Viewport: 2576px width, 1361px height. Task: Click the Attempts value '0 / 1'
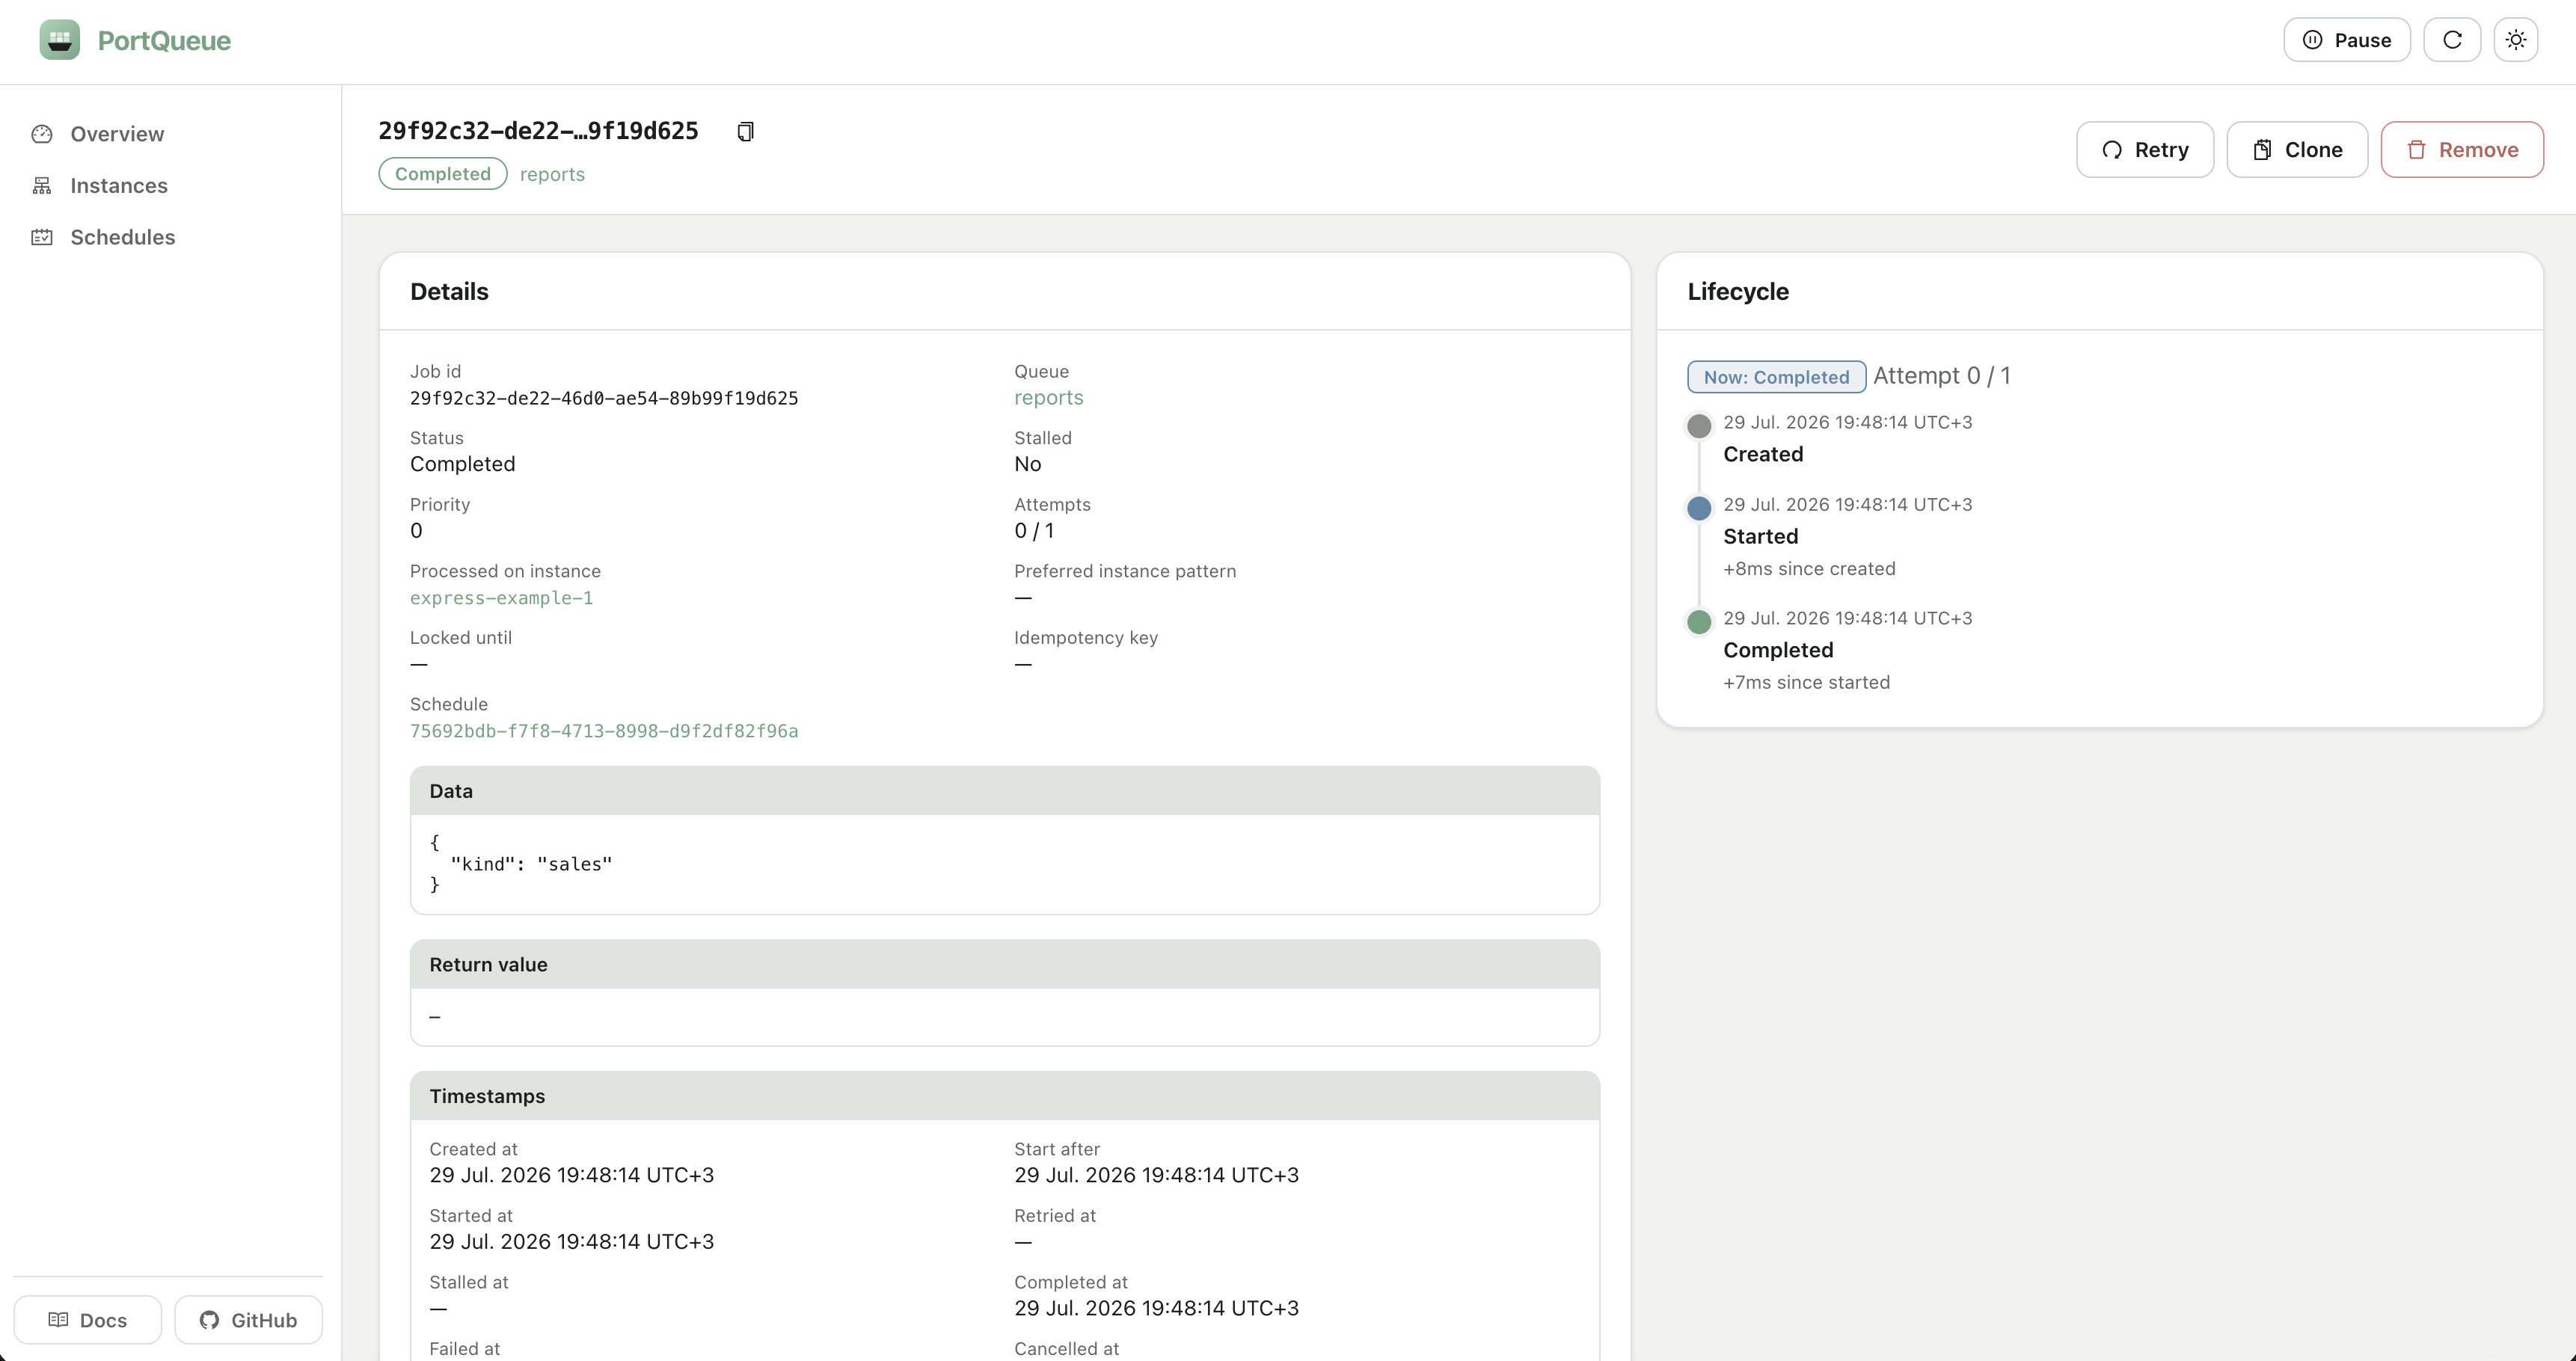pyautogui.click(x=1034, y=531)
